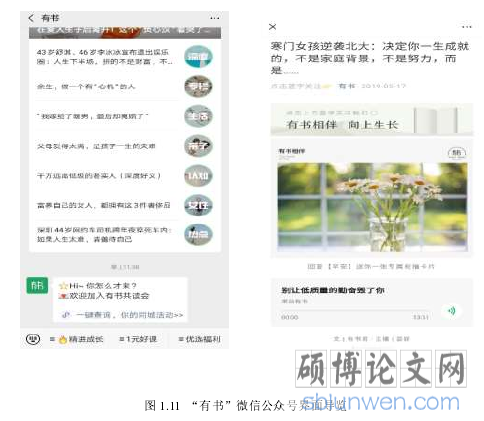This screenshot has width=484, height=421.
Task: Tap the 欢迎加入有书共读会 welcome message
Action: pos(104,296)
